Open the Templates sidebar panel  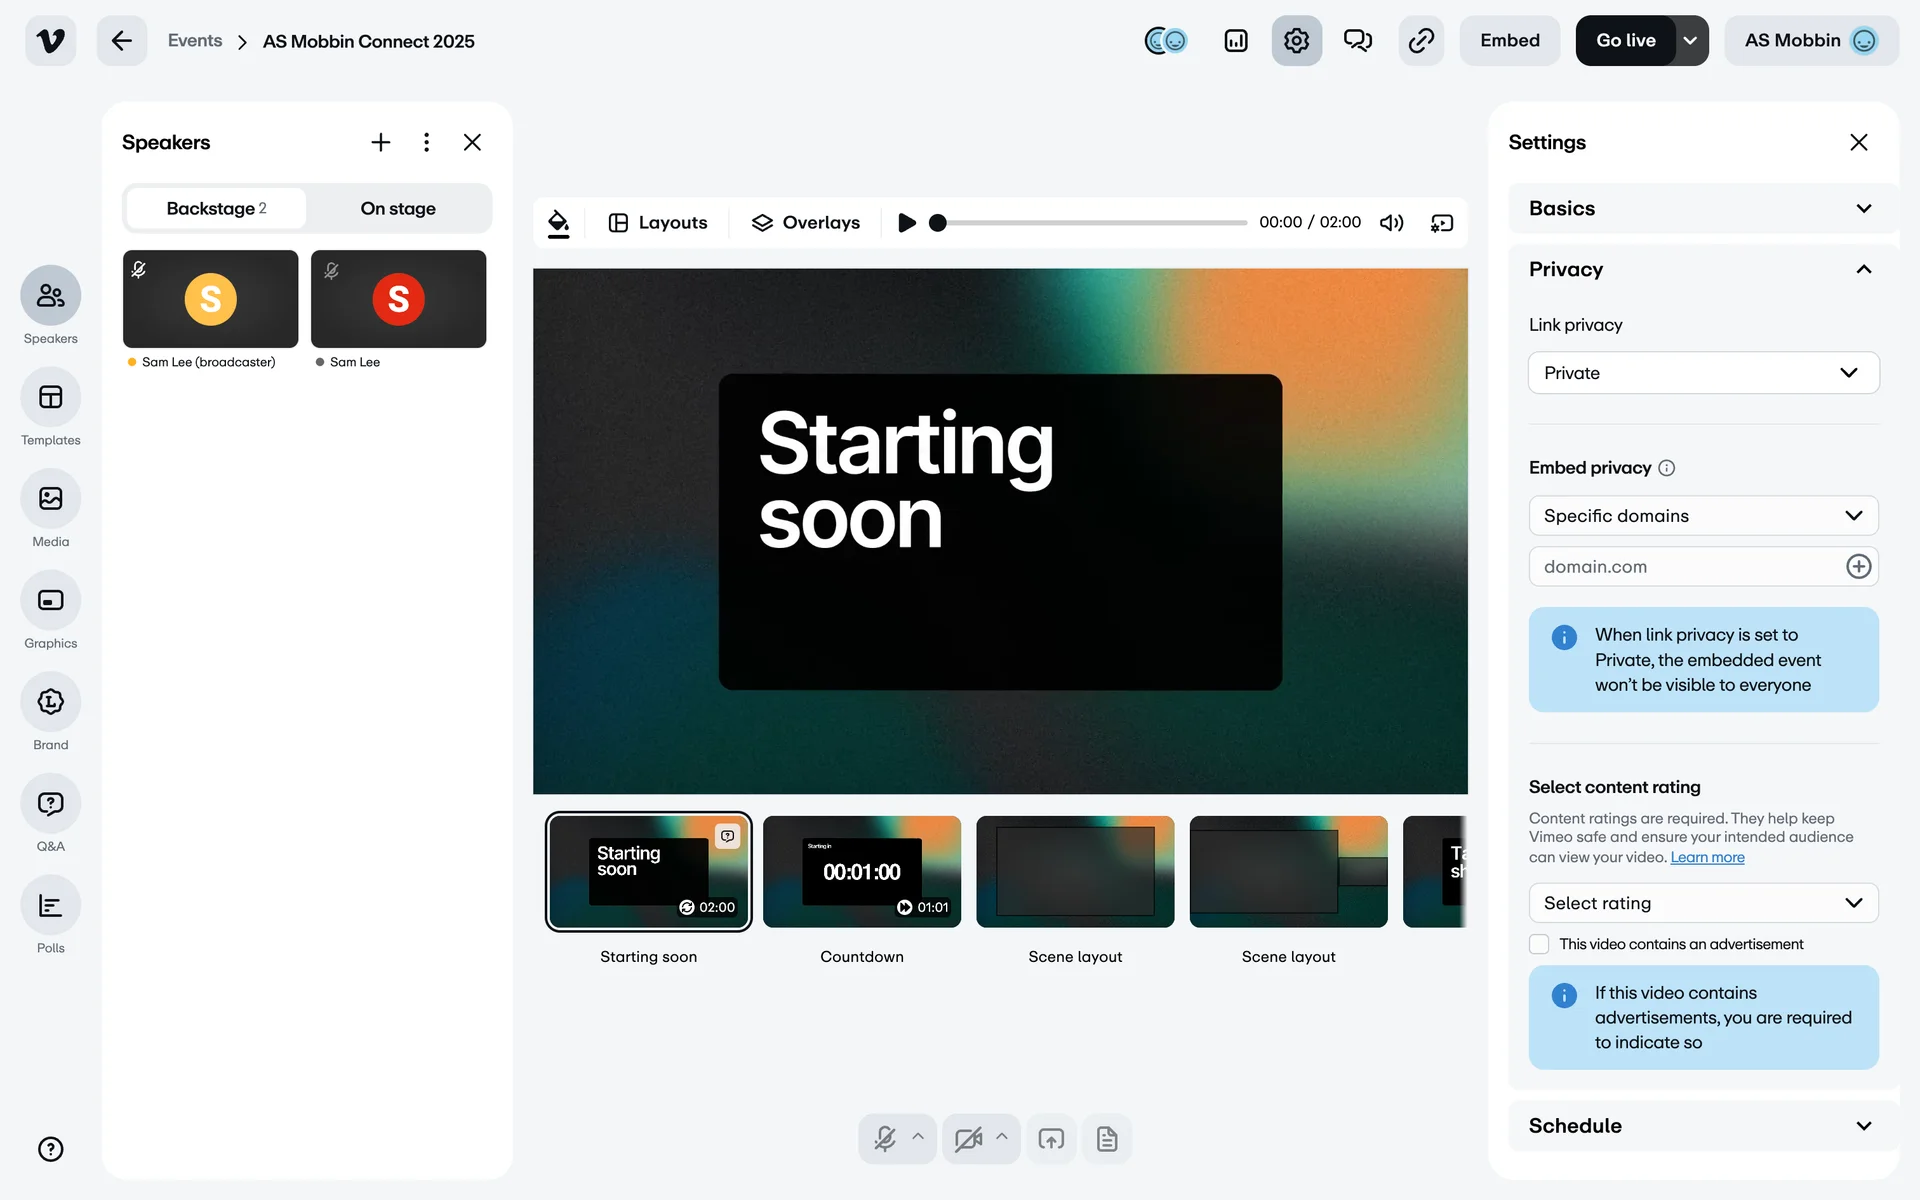click(50, 398)
